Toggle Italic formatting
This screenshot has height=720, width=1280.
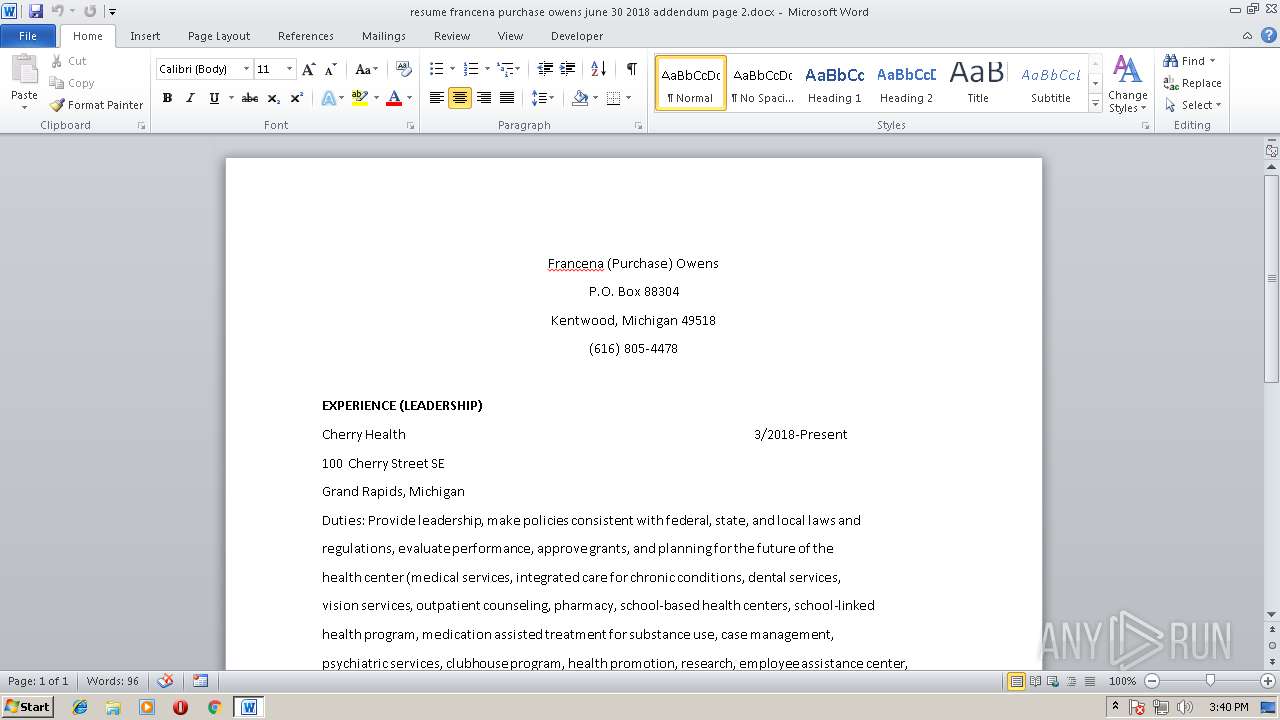(190, 98)
